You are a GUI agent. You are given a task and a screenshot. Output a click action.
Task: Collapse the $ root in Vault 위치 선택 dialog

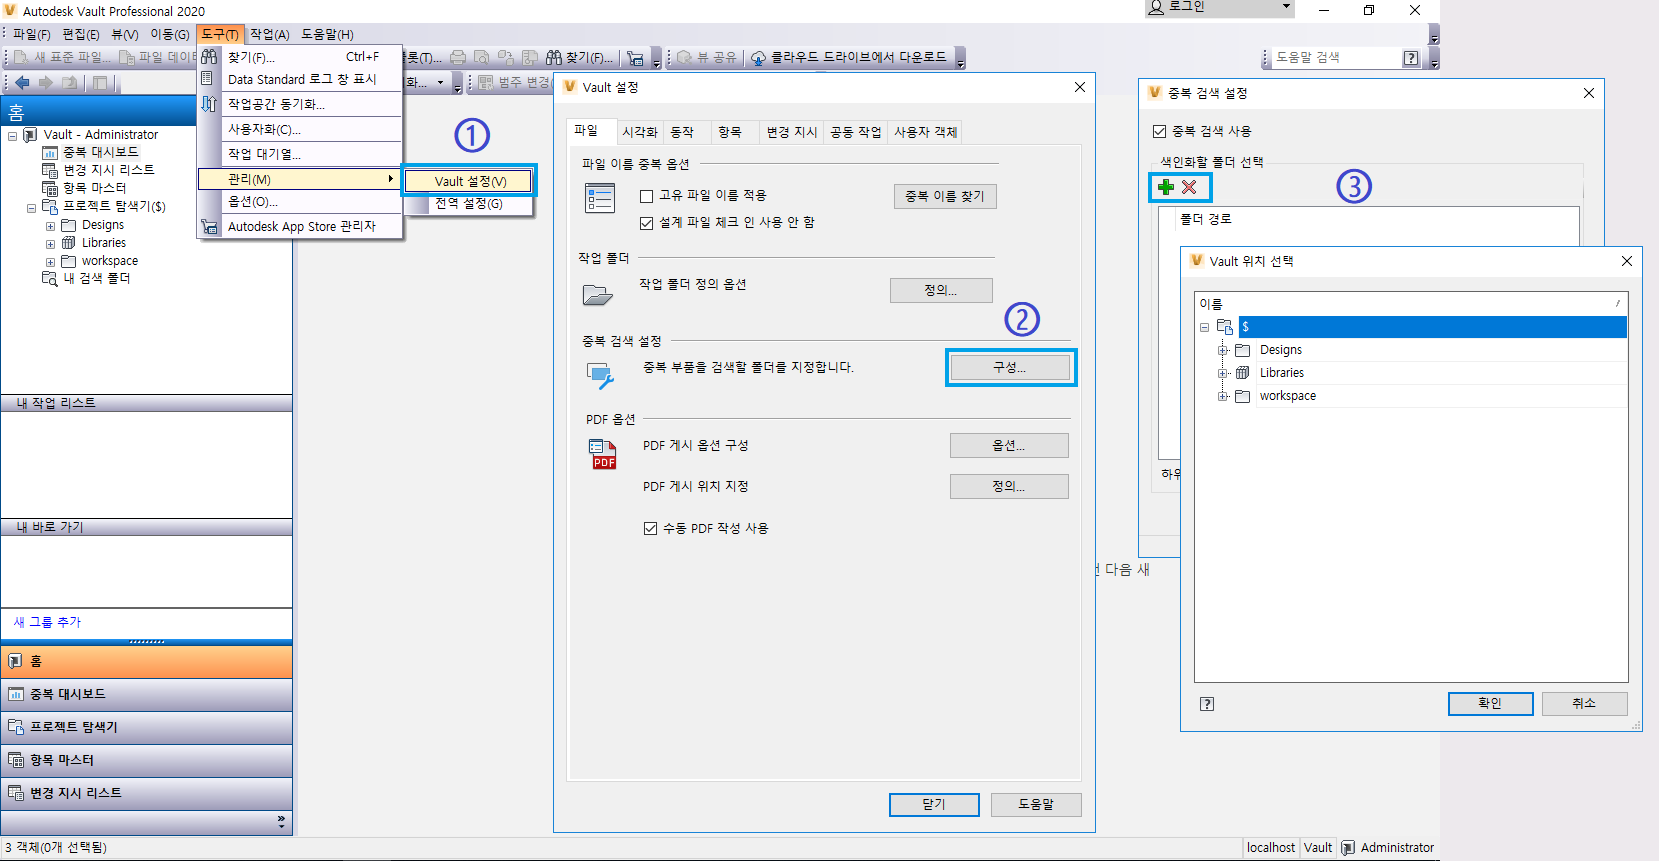(x=1205, y=327)
